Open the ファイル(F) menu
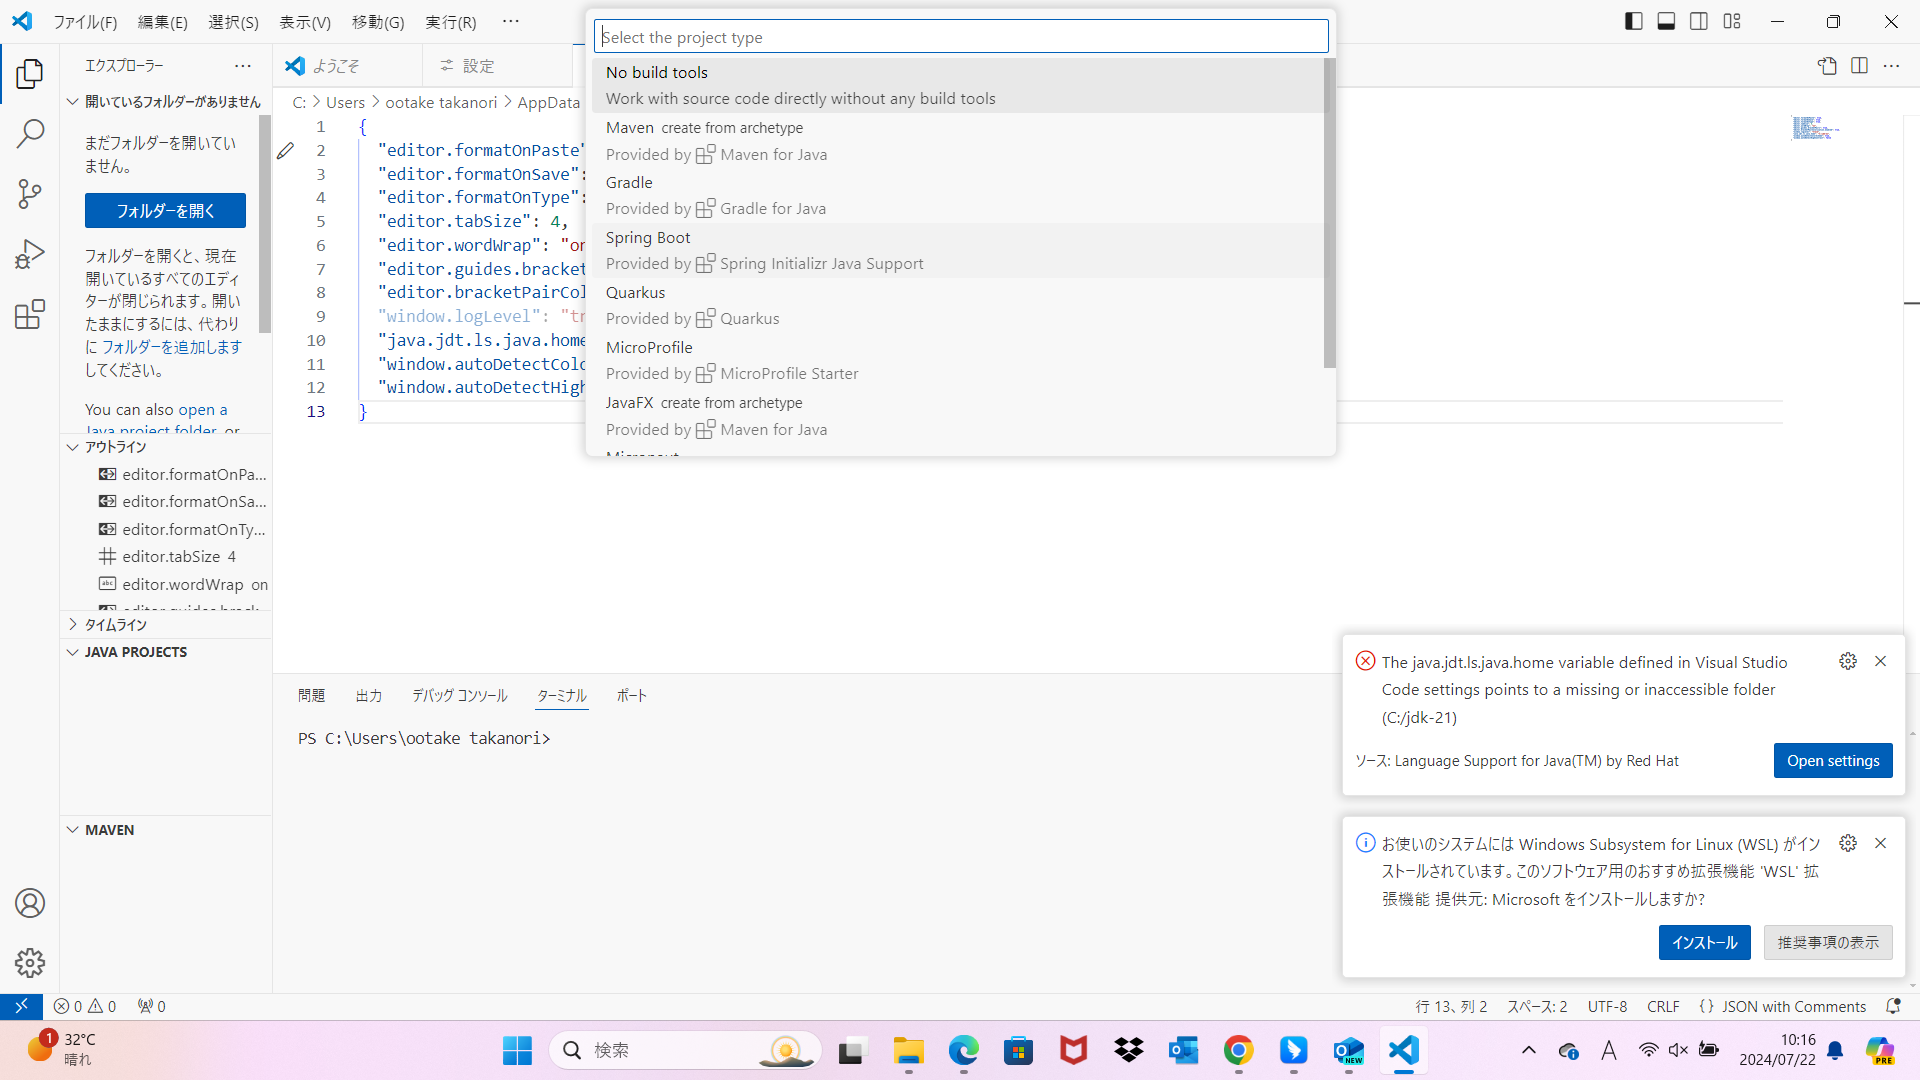This screenshot has width=1920, height=1080. tap(85, 21)
